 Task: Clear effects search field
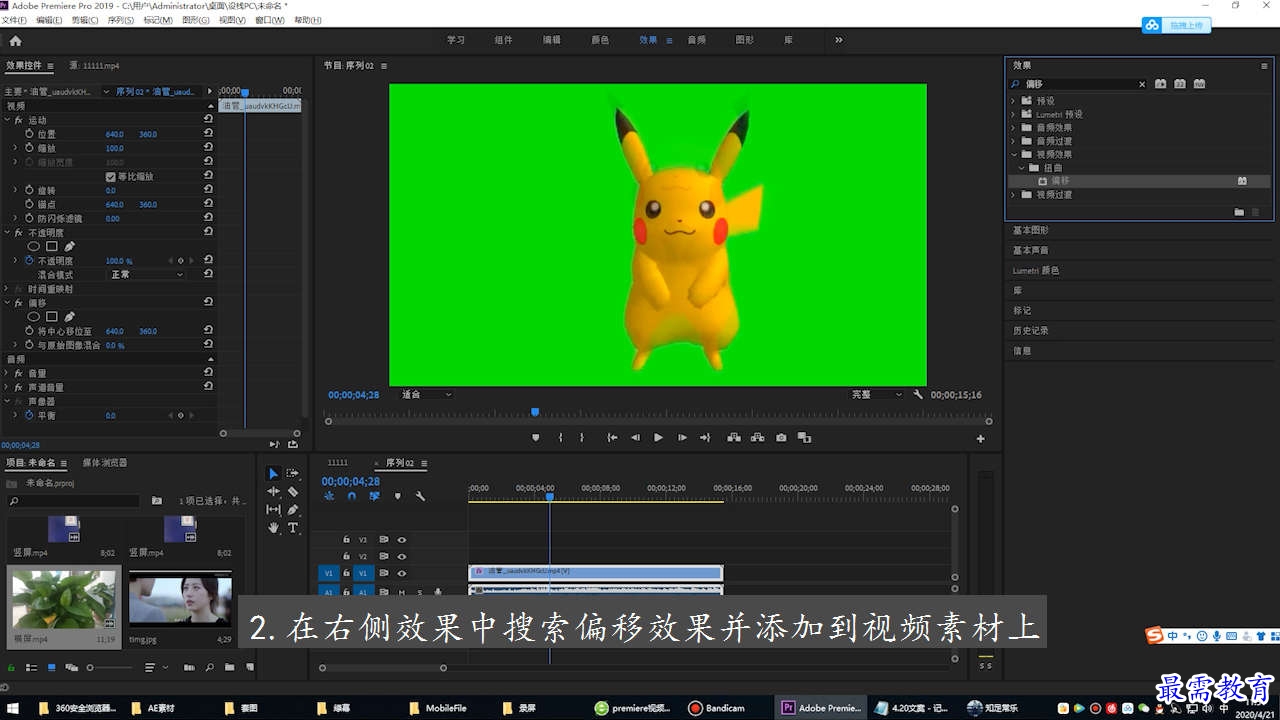1142,84
